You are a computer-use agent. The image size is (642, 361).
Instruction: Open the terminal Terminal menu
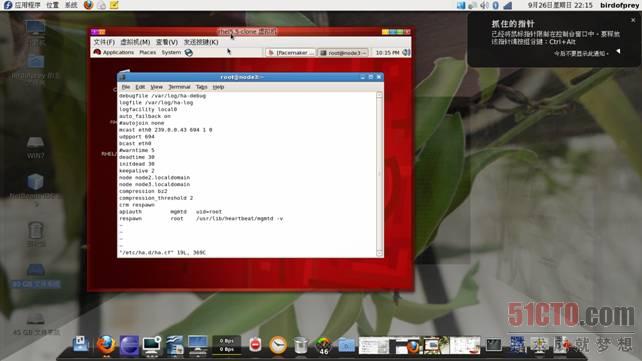179,87
